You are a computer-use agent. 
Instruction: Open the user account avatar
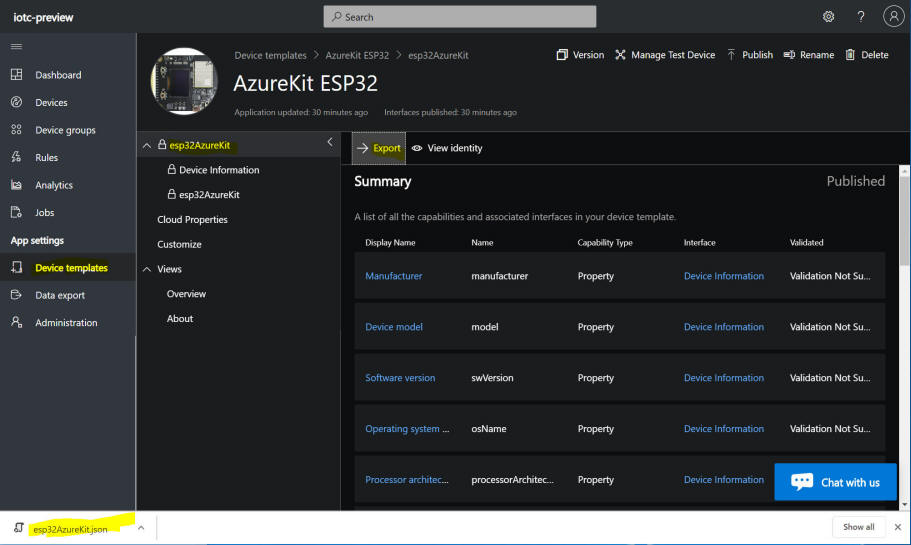[894, 16]
